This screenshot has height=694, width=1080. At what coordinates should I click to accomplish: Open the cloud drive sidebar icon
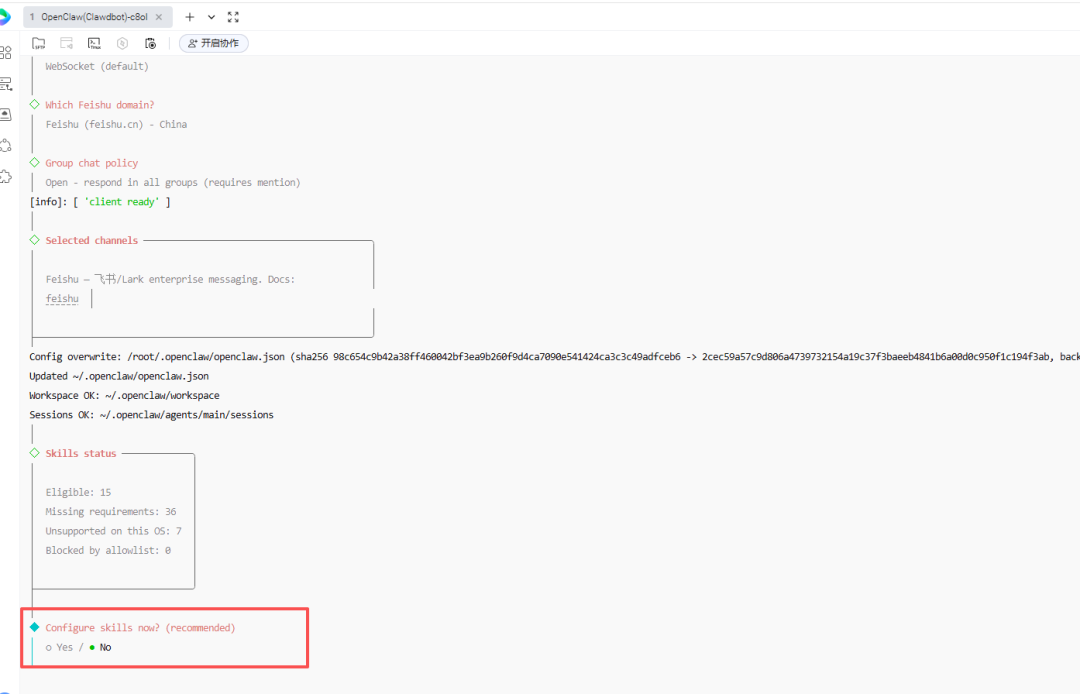coord(6,114)
